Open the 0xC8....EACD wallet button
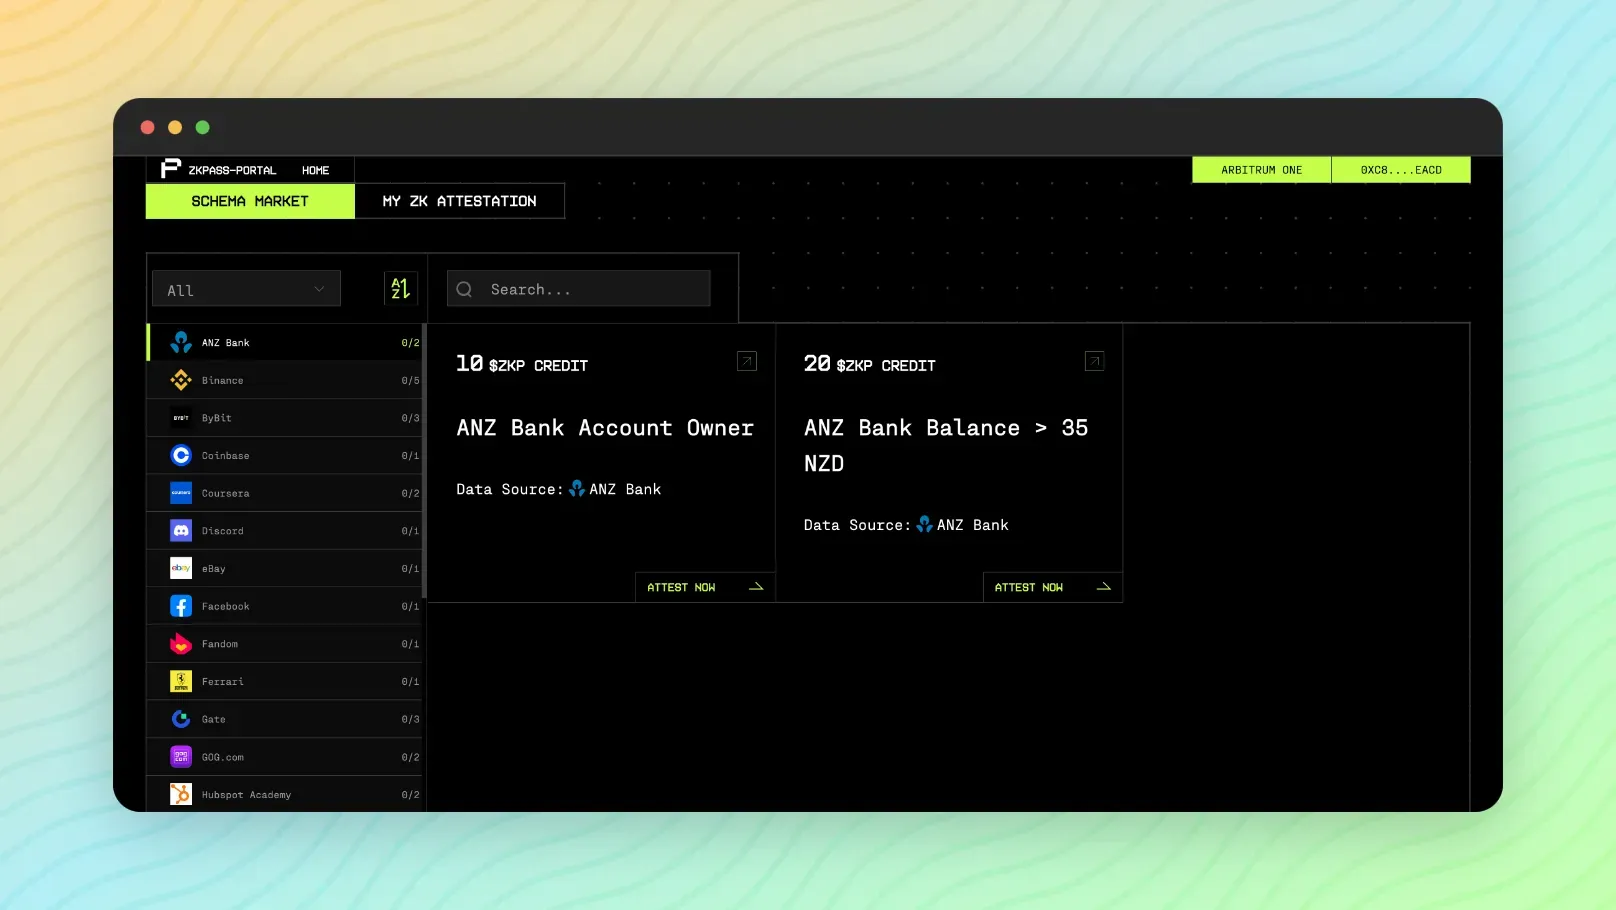1616x910 pixels. coord(1401,170)
